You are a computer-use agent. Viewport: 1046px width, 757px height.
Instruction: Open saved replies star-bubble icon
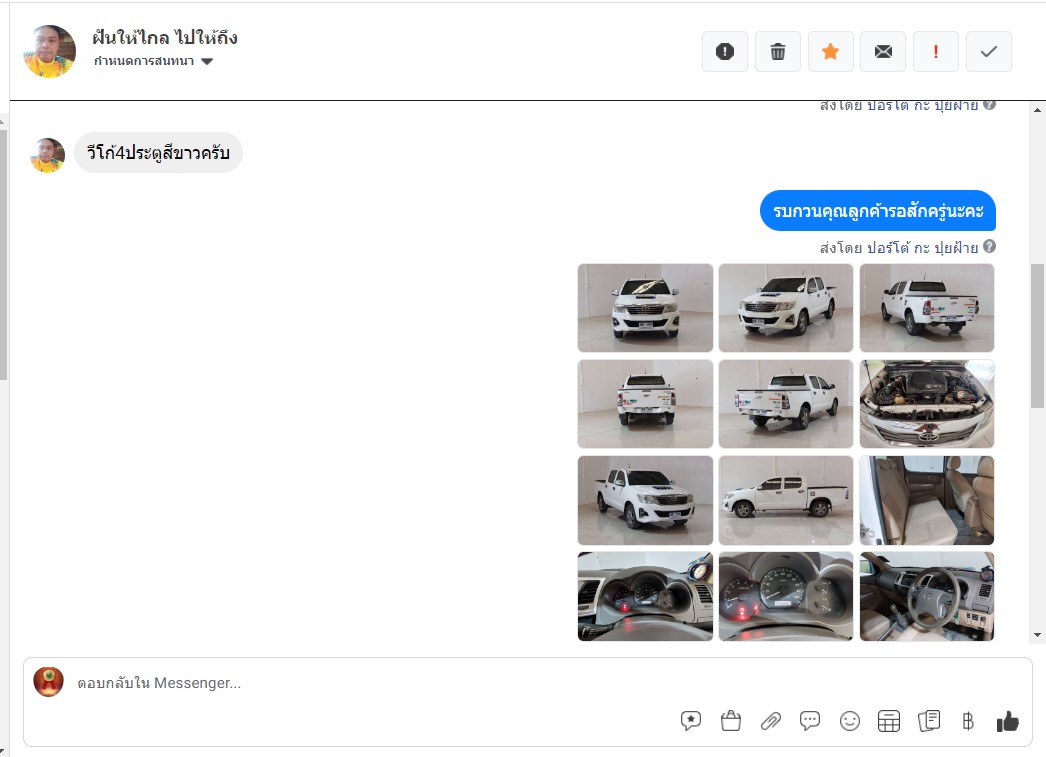[690, 721]
